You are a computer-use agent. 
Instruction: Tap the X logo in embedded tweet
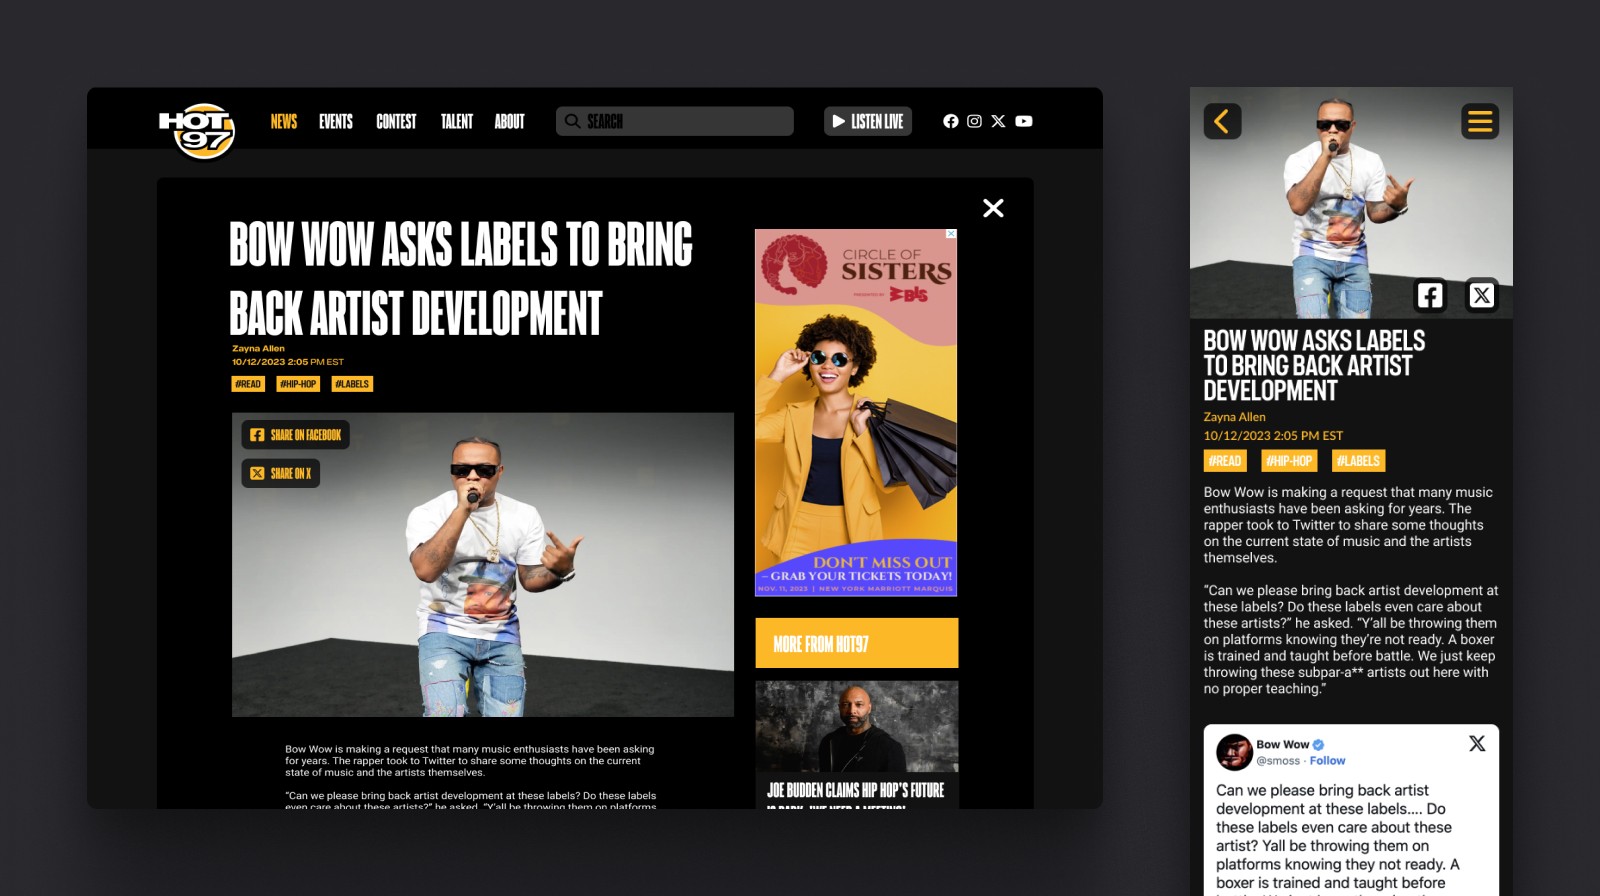[1477, 743]
